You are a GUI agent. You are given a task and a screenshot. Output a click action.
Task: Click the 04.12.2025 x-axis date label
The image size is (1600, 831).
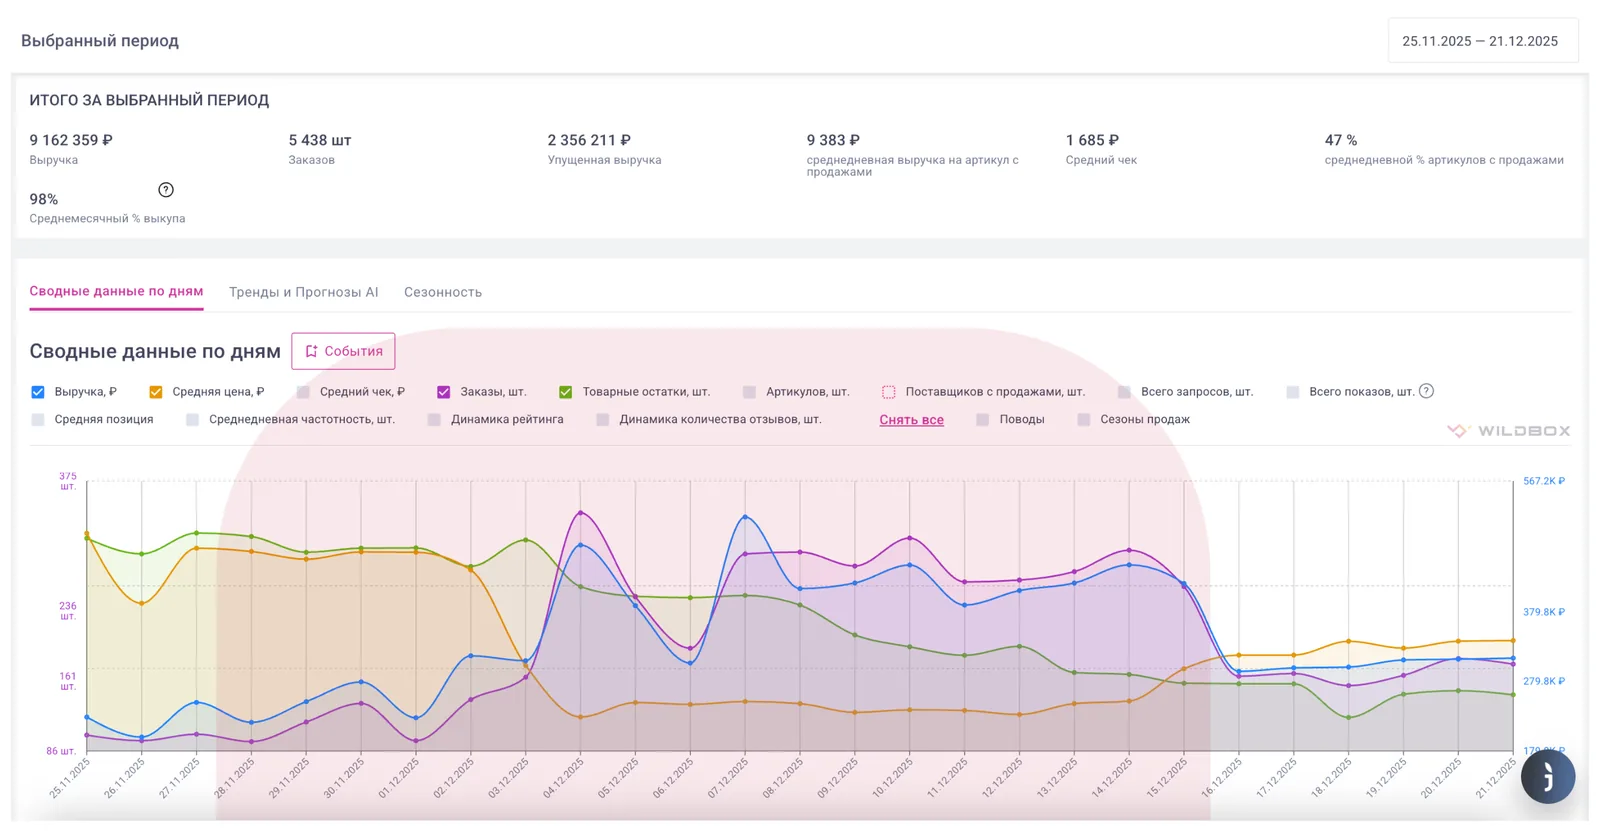coord(563,778)
